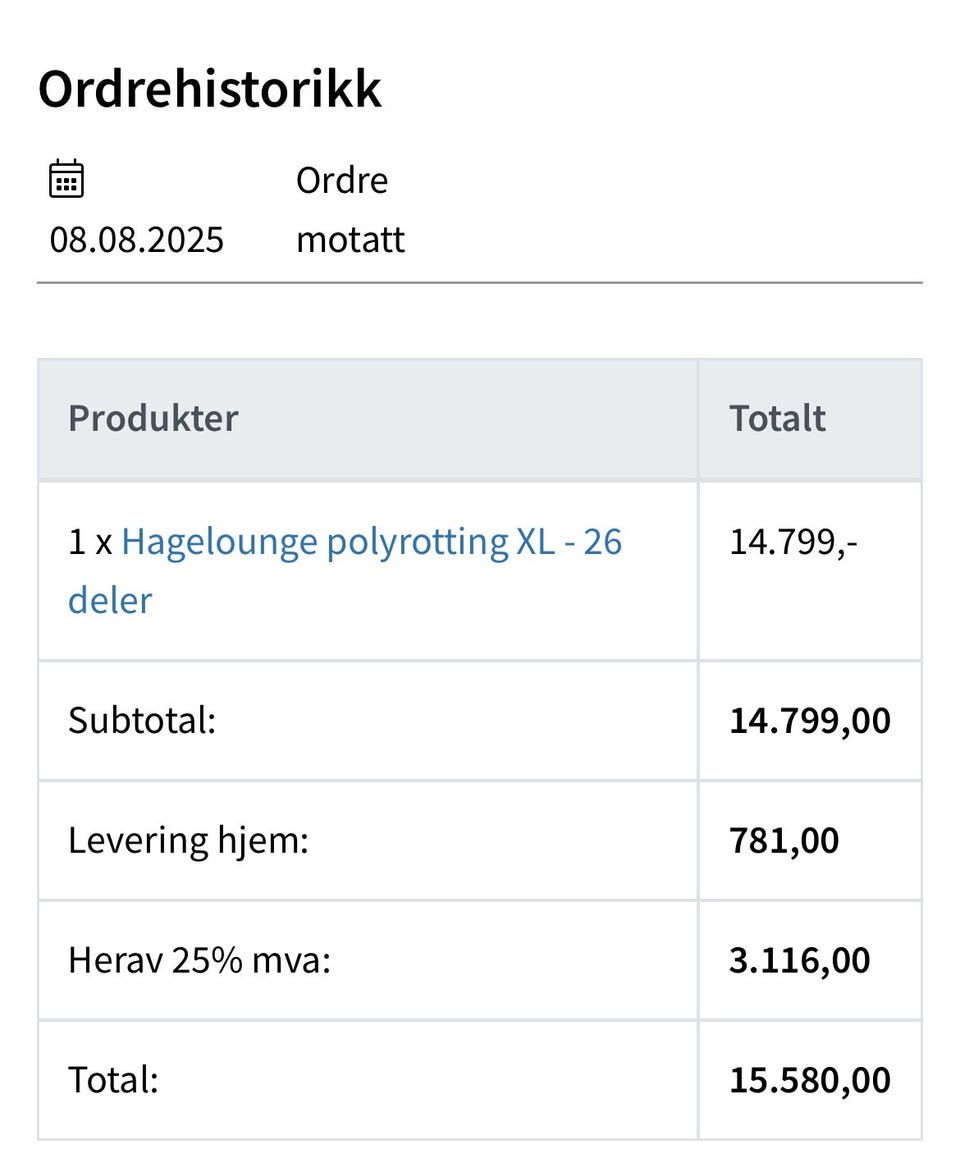Click the '1 x' quantity text

(90, 542)
